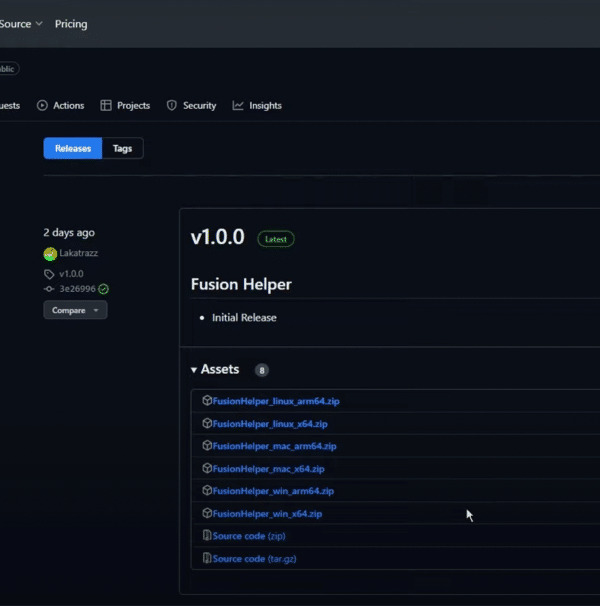
Task: Download FusionHelper_mac_arm64.zip
Action: pos(274,446)
